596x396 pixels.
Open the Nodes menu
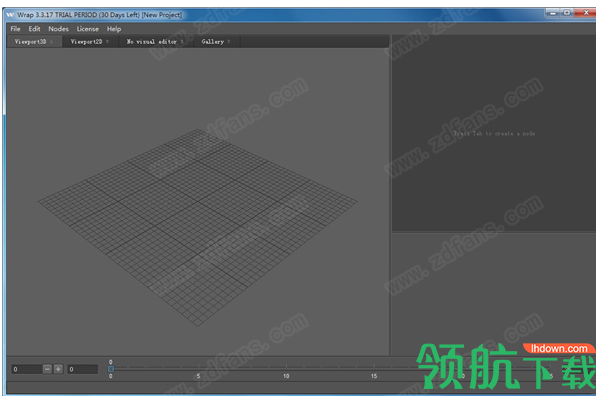point(58,29)
